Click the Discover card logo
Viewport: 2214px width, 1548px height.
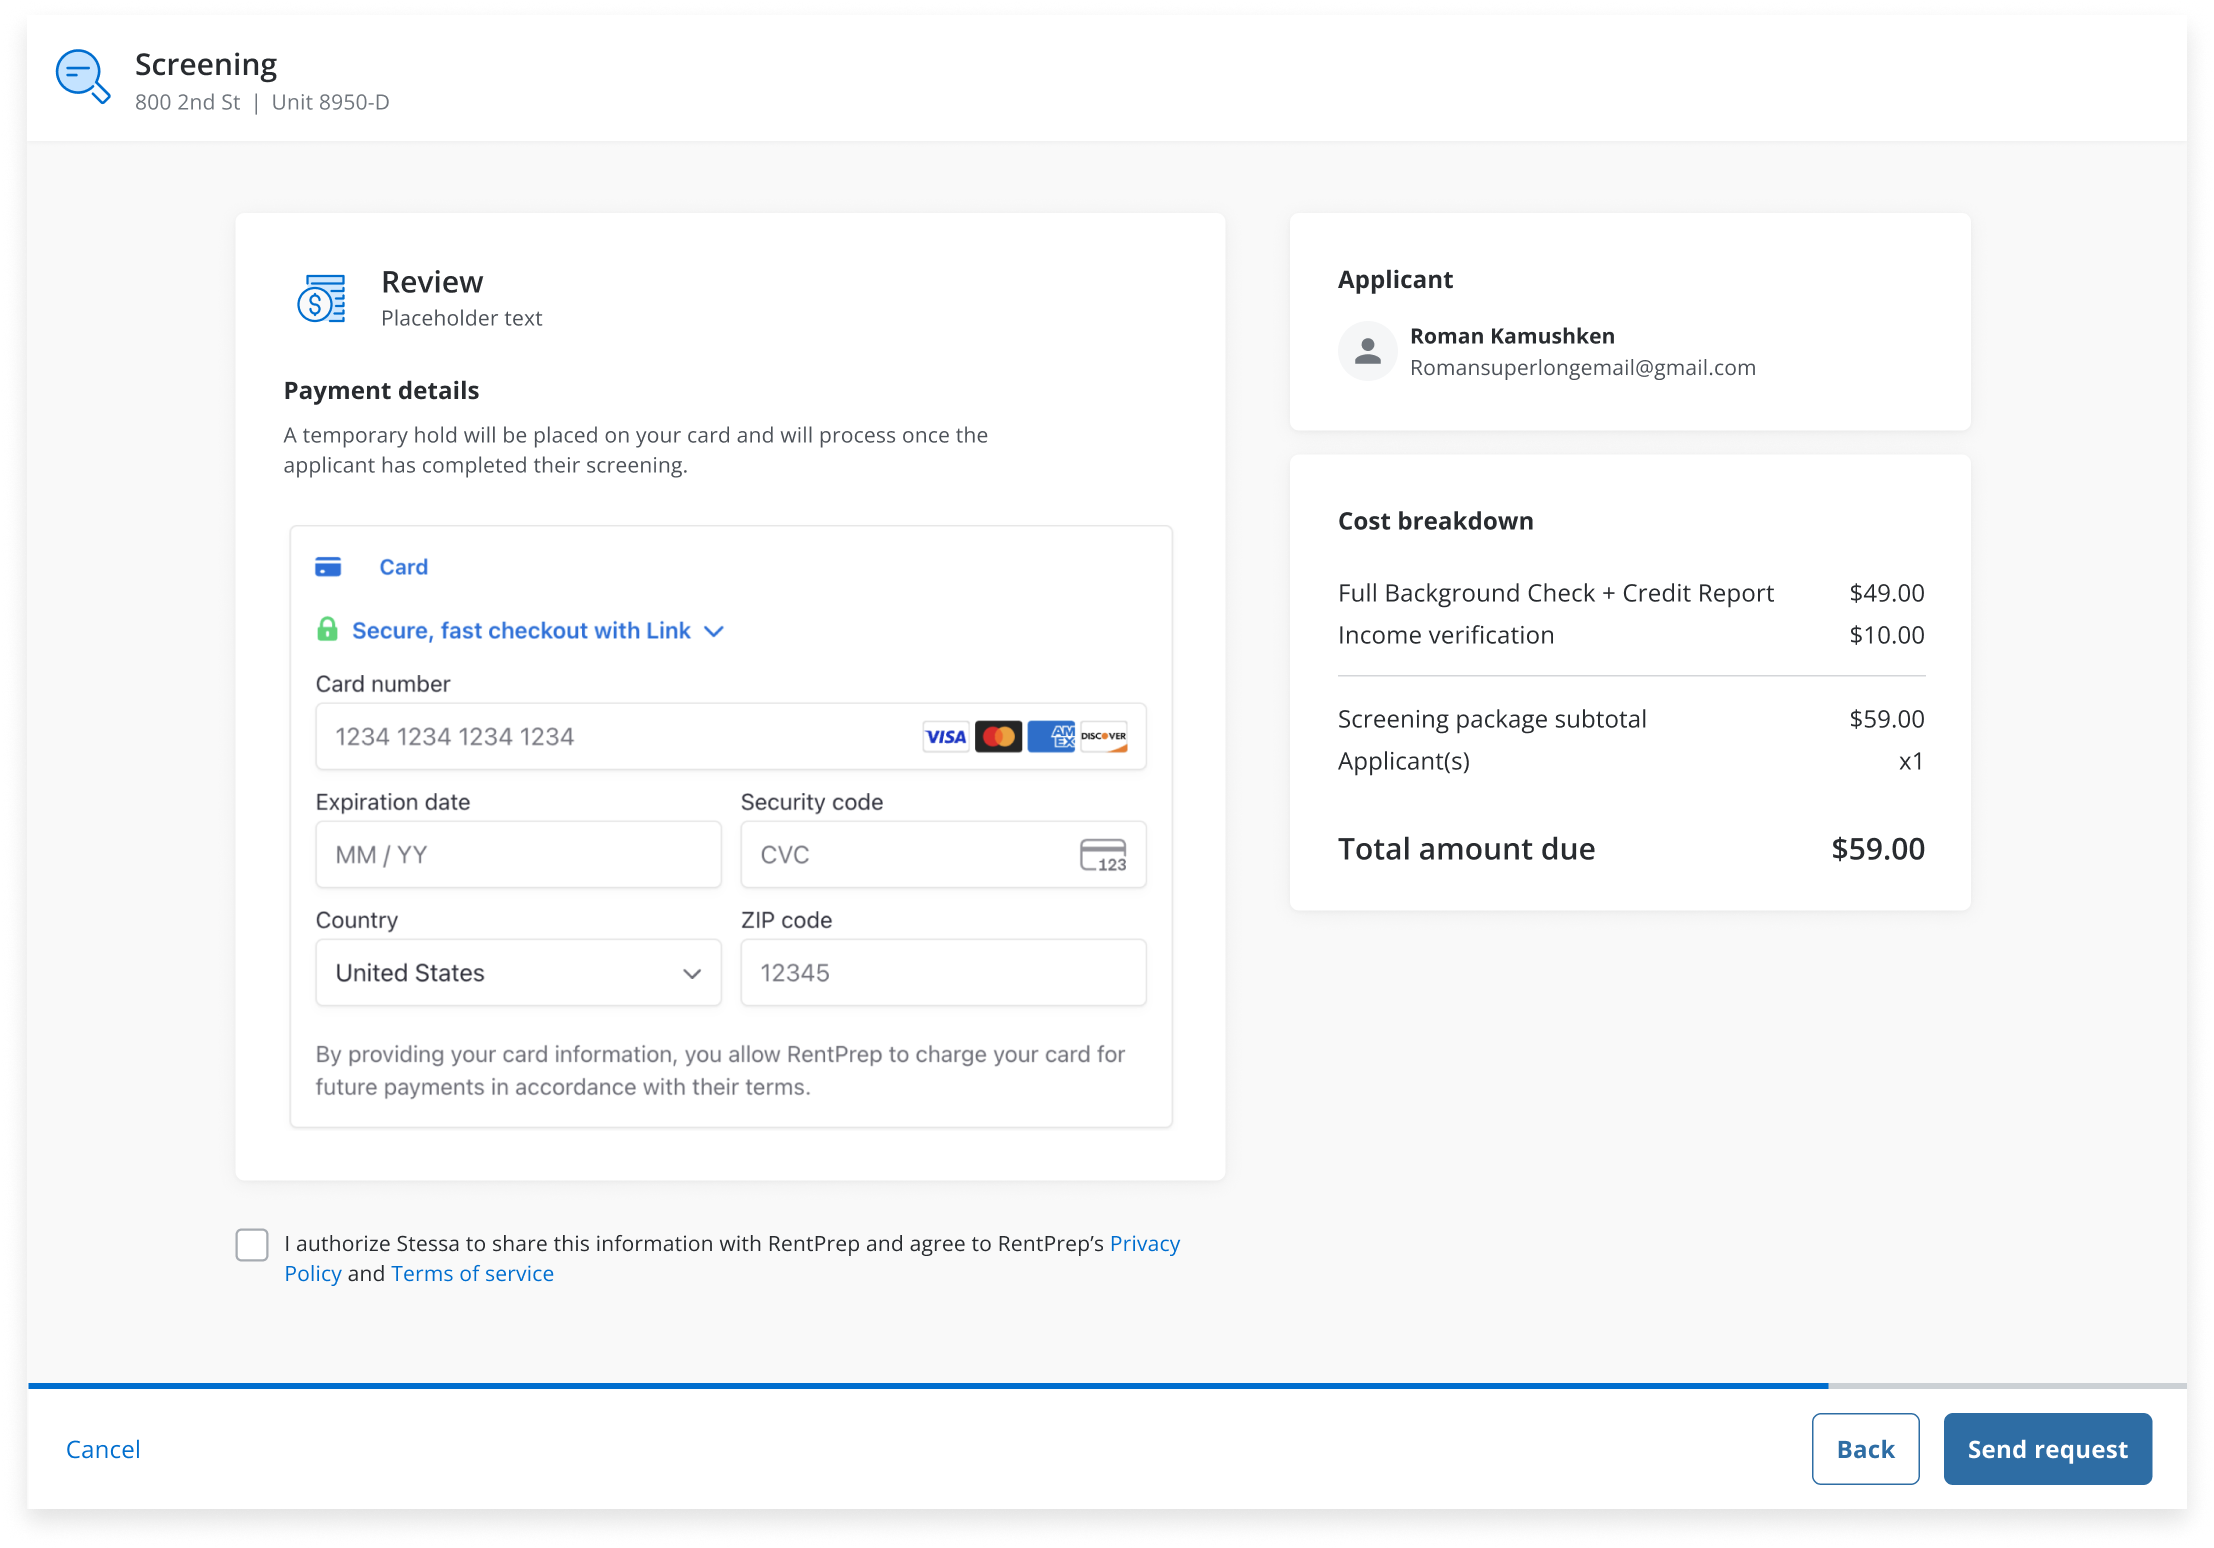[x=1104, y=737]
